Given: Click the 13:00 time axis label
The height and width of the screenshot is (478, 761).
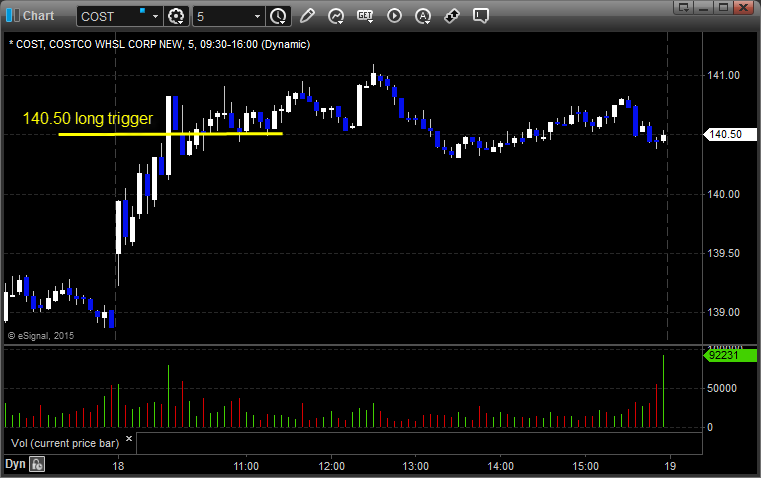Looking at the screenshot, I should 415,466.
